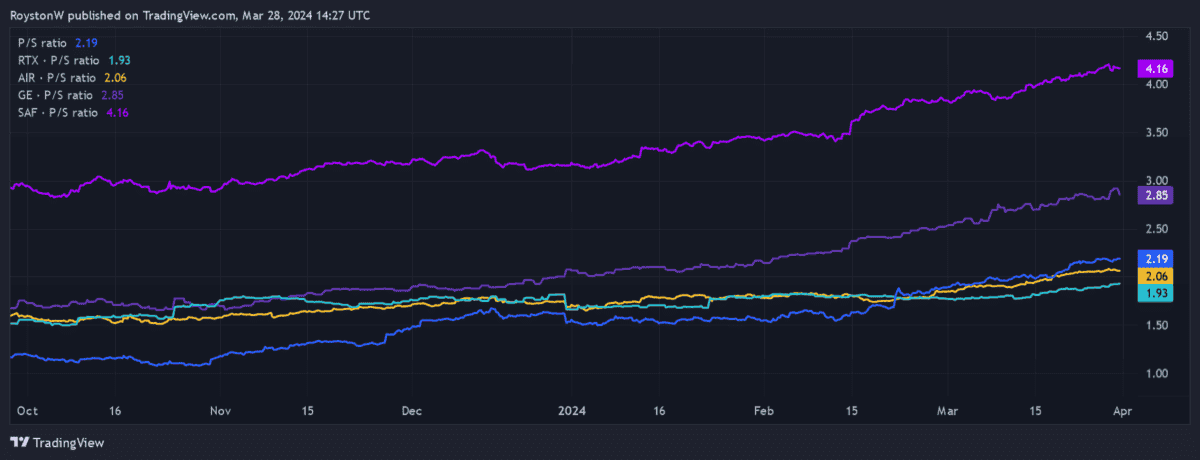Click the 1.93 teal price label
This screenshot has width=1200, height=460.
pyautogui.click(x=1157, y=292)
